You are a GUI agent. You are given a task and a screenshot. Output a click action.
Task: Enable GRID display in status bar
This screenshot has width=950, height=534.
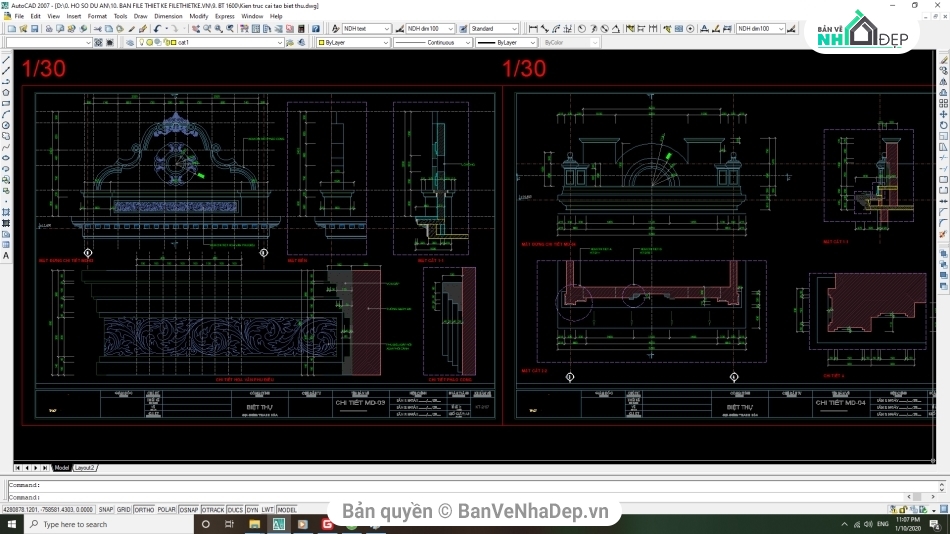(x=123, y=509)
